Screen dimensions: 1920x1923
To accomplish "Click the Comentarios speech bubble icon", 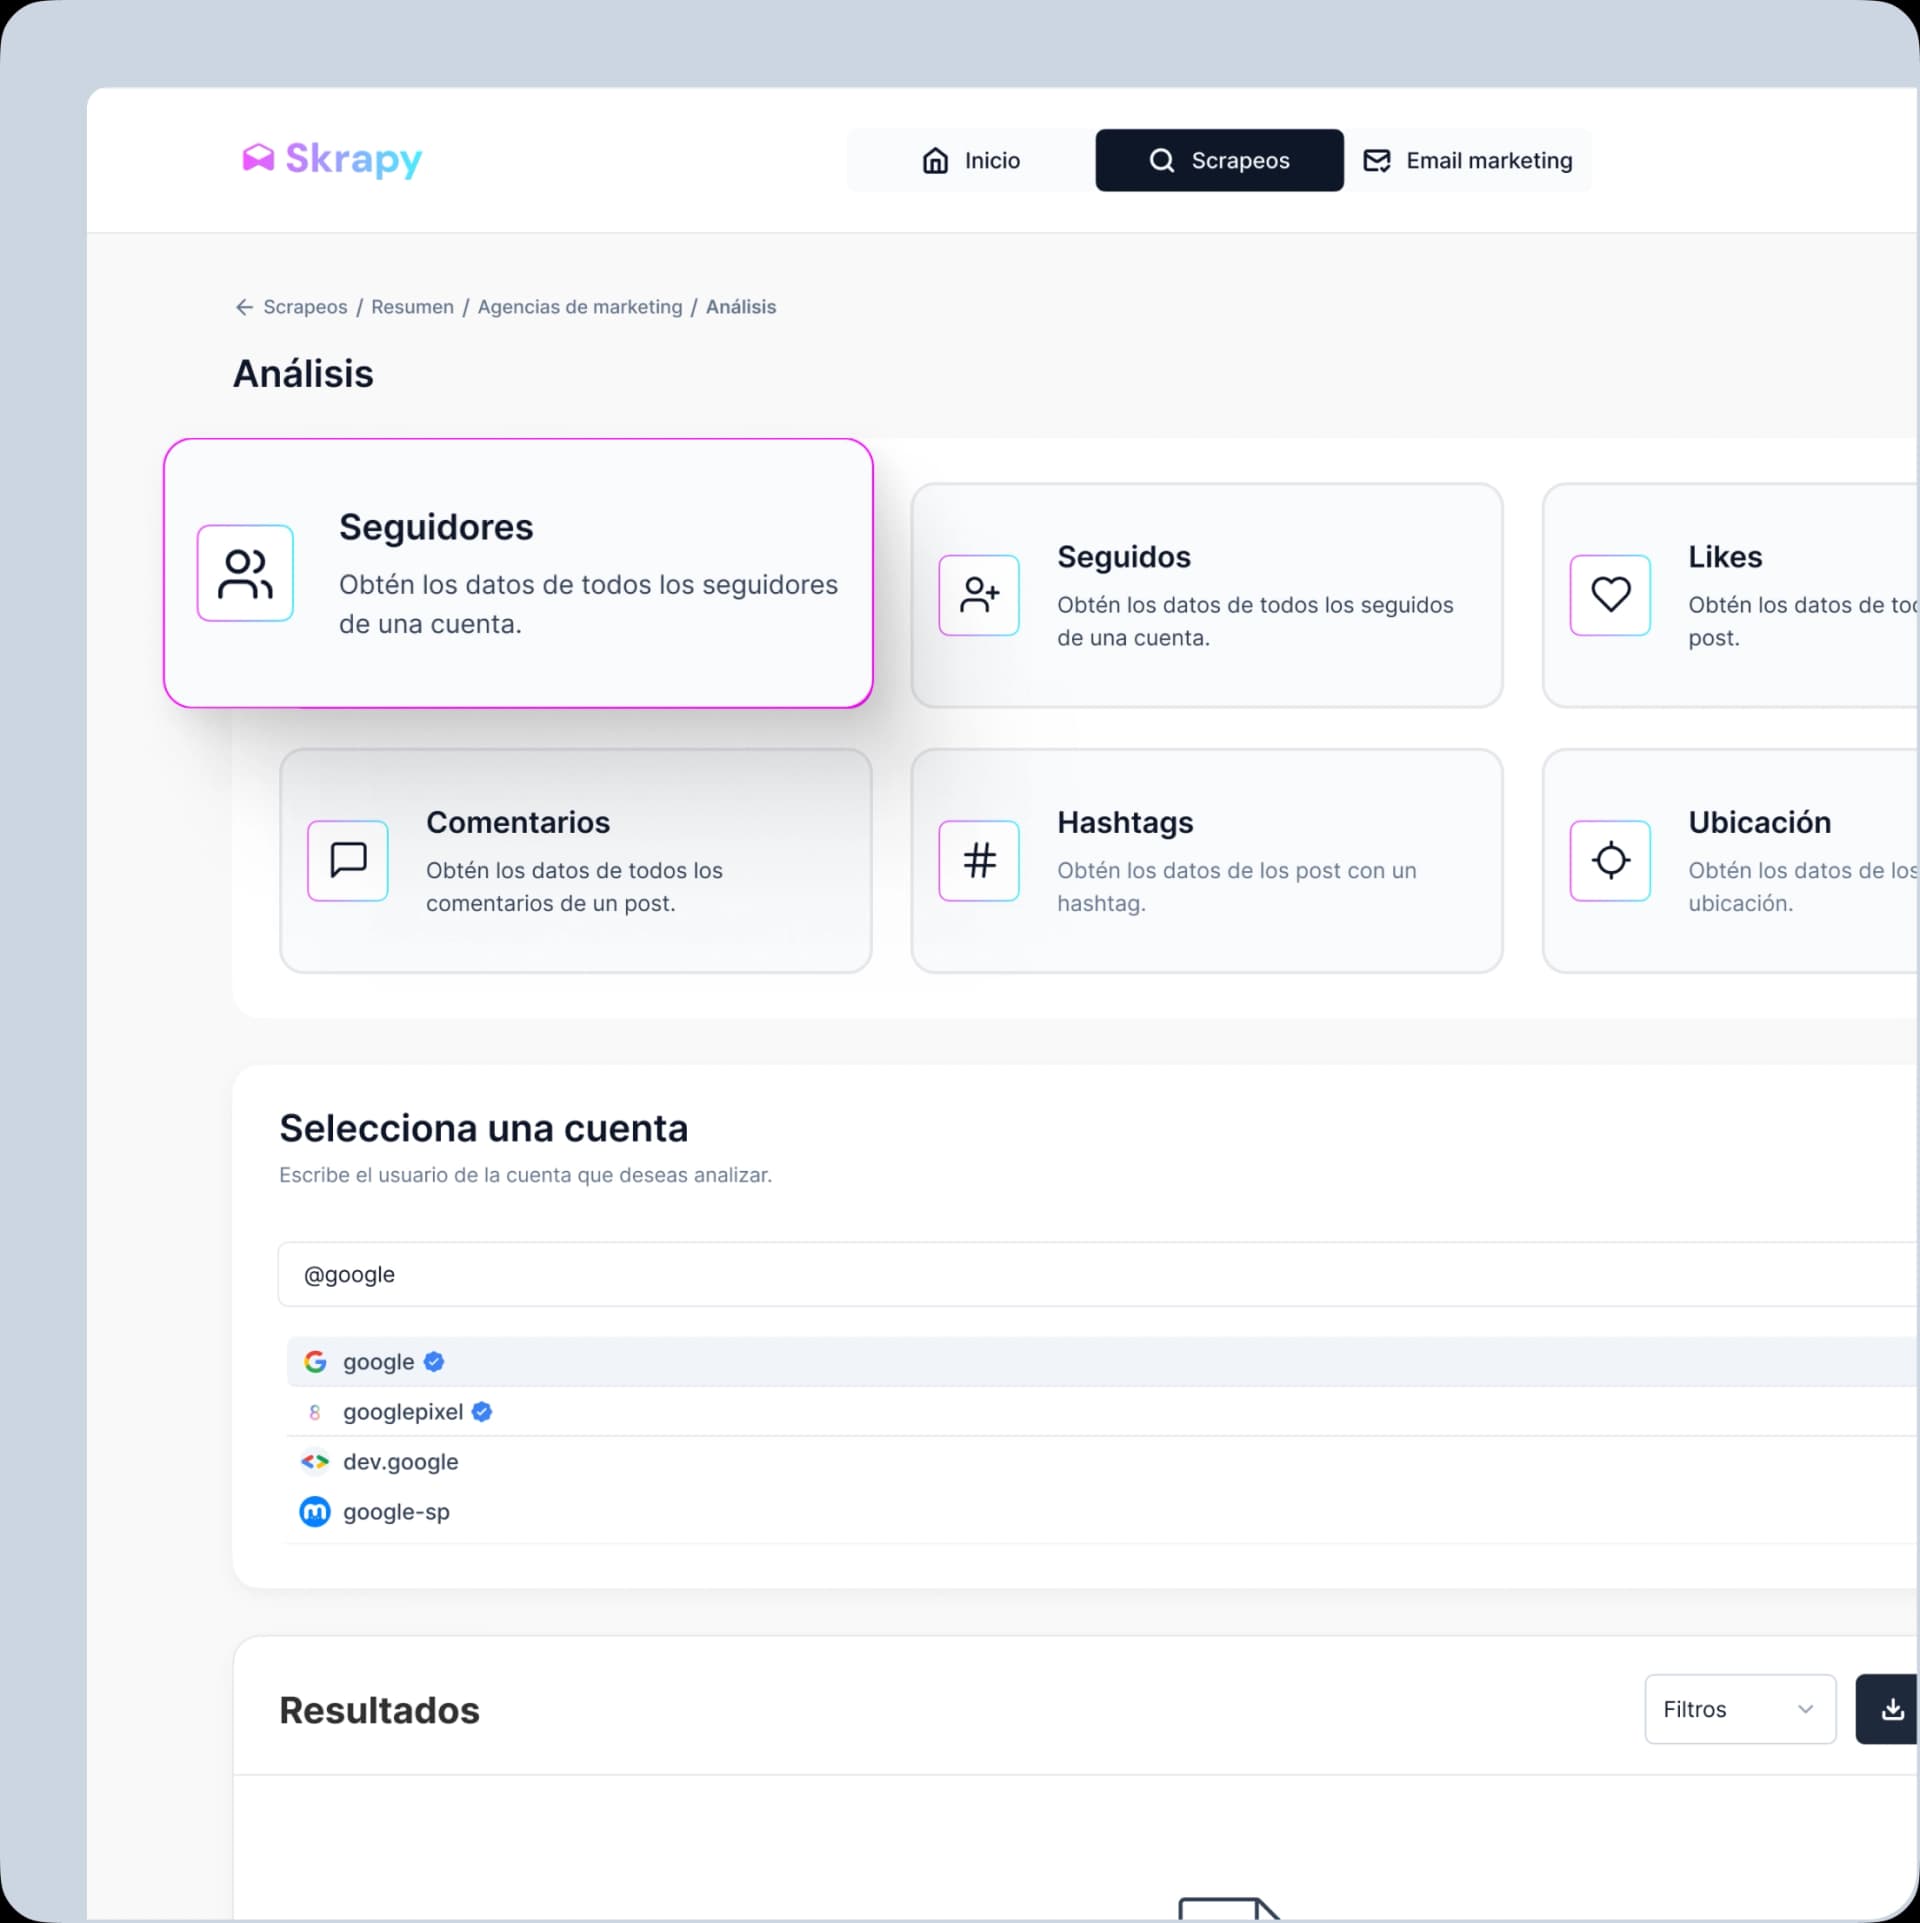I will click(348, 860).
